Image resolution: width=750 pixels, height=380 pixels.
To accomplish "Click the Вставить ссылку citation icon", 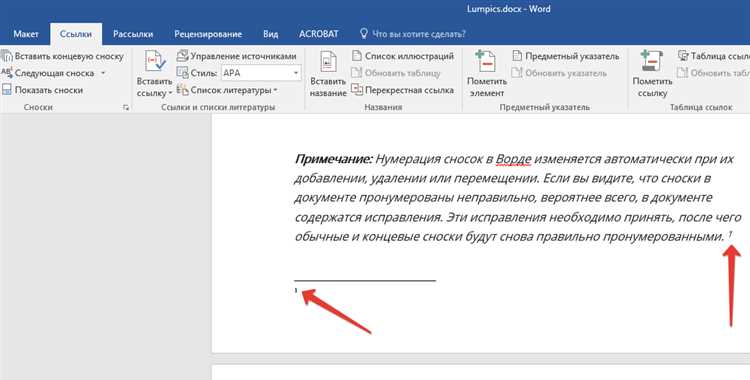I will click(154, 61).
